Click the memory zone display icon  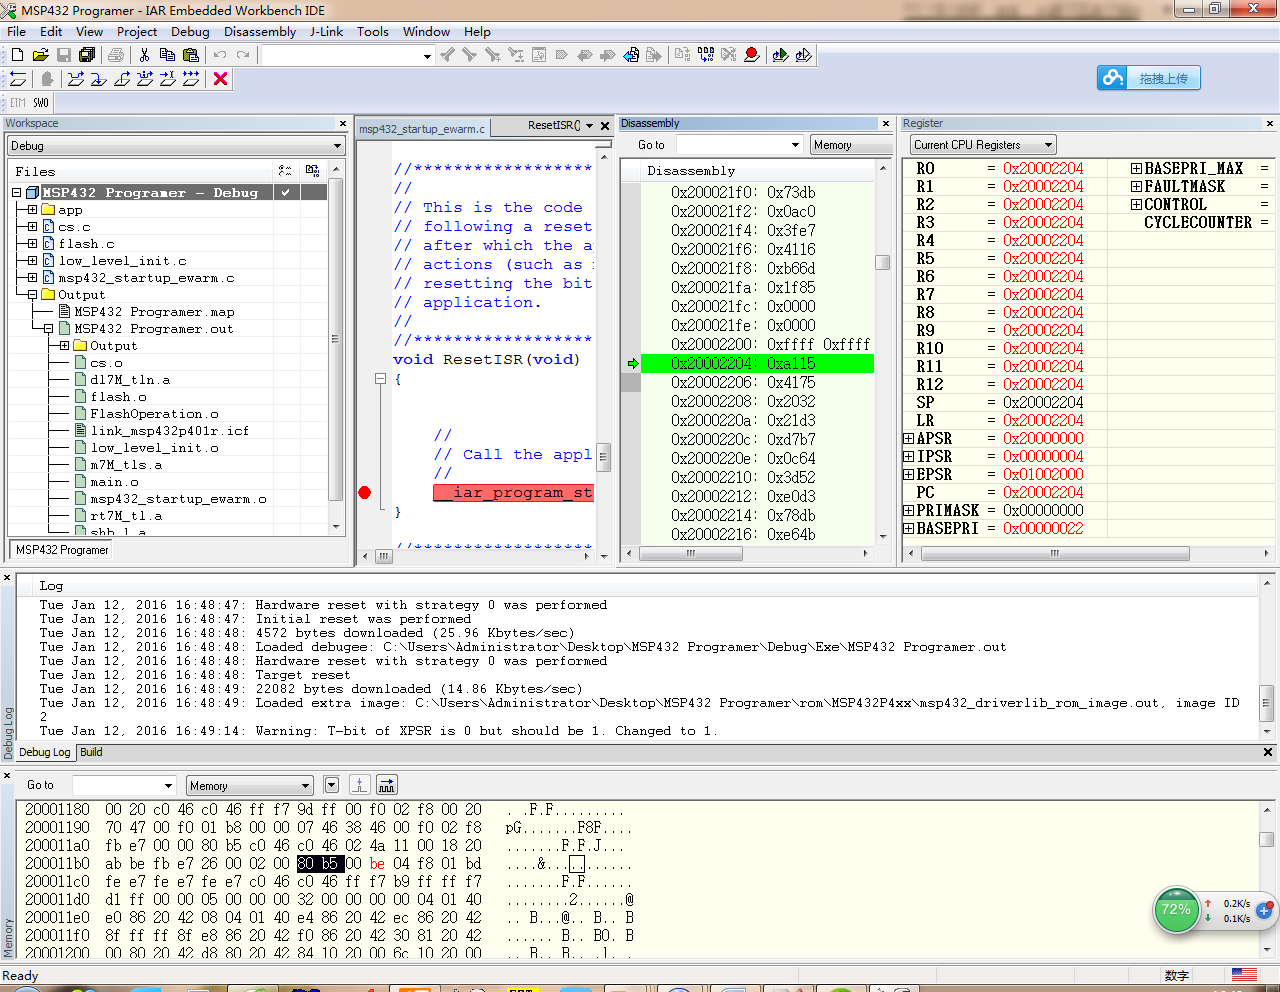[360, 785]
